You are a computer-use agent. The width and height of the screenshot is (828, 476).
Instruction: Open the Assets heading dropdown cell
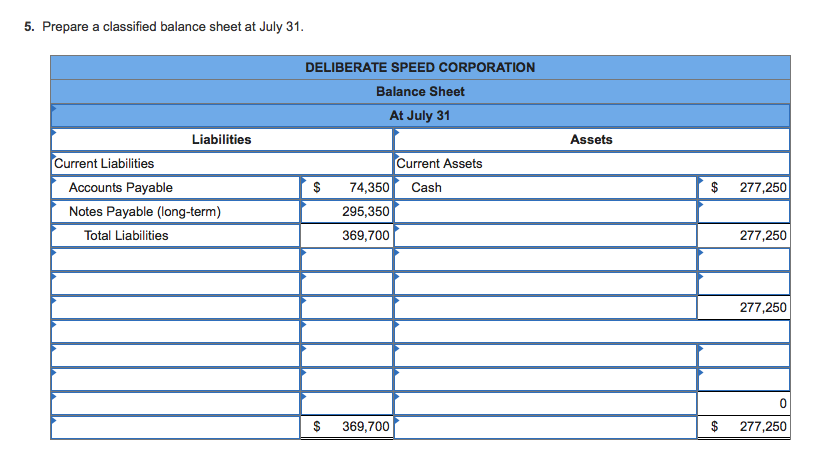point(591,139)
